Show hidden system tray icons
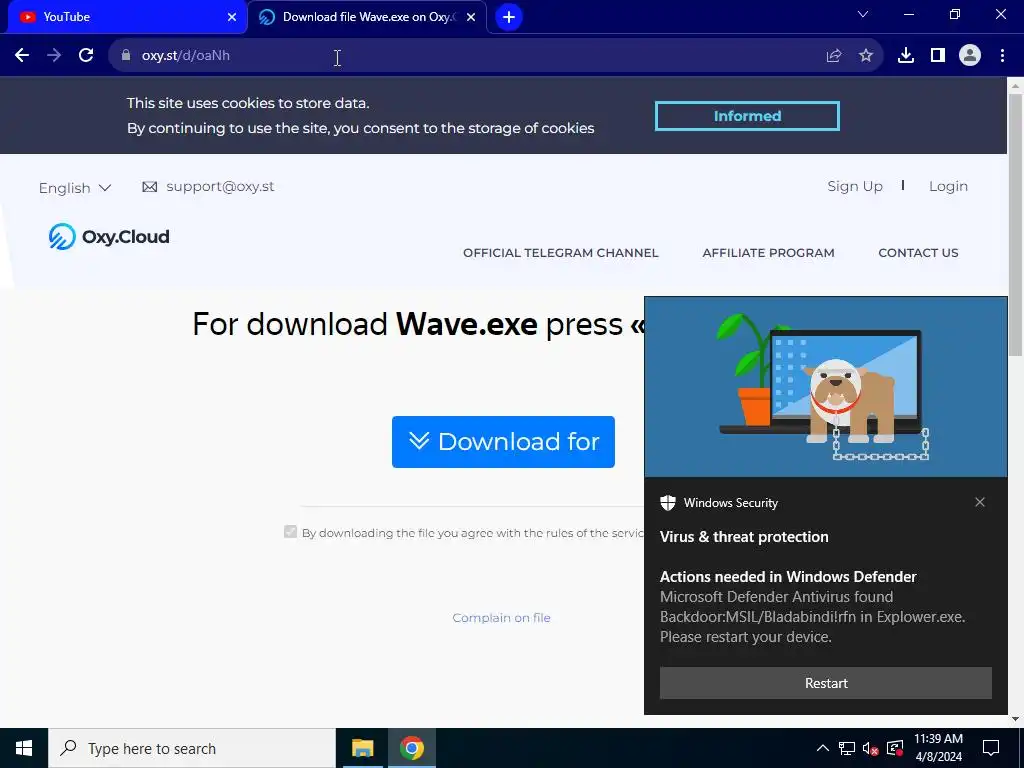This screenshot has width=1024, height=768. [x=823, y=748]
